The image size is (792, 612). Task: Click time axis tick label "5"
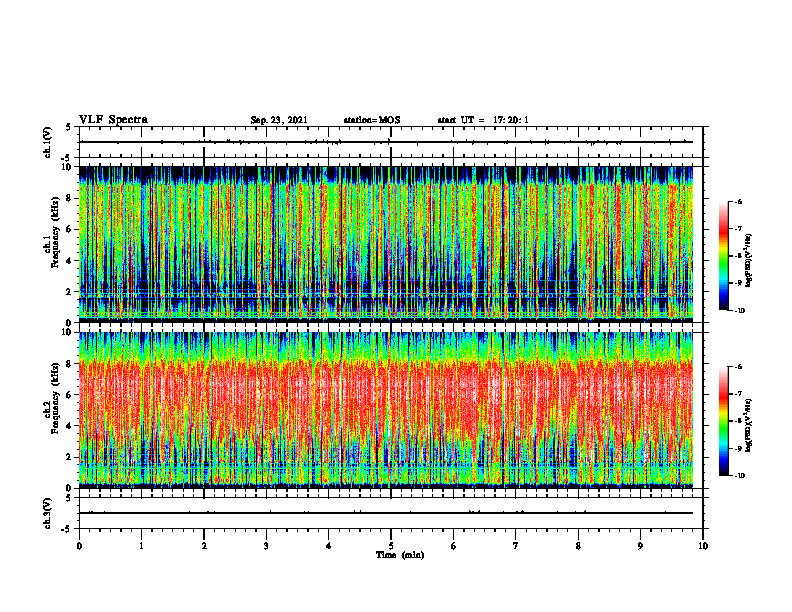(x=391, y=546)
